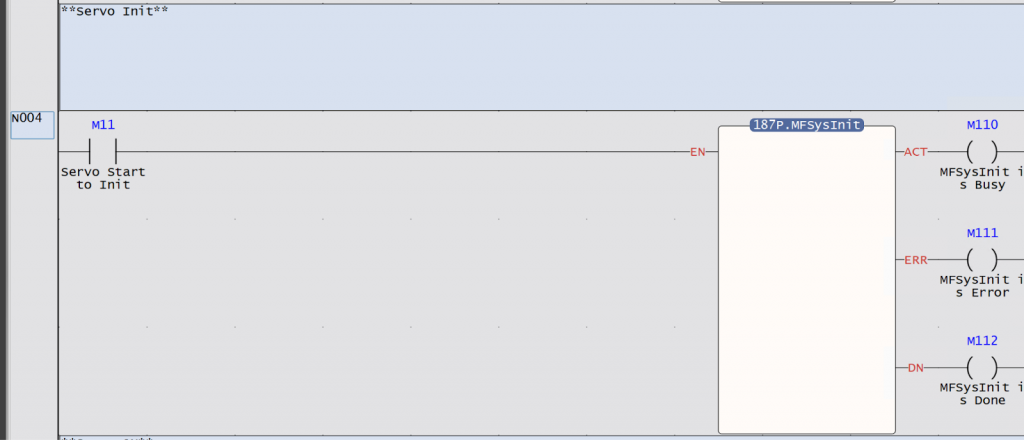The width and height of the screenshot is (1024, 440).
Task: Select the 'MFSysInit is Error' description
Action: 982,287
